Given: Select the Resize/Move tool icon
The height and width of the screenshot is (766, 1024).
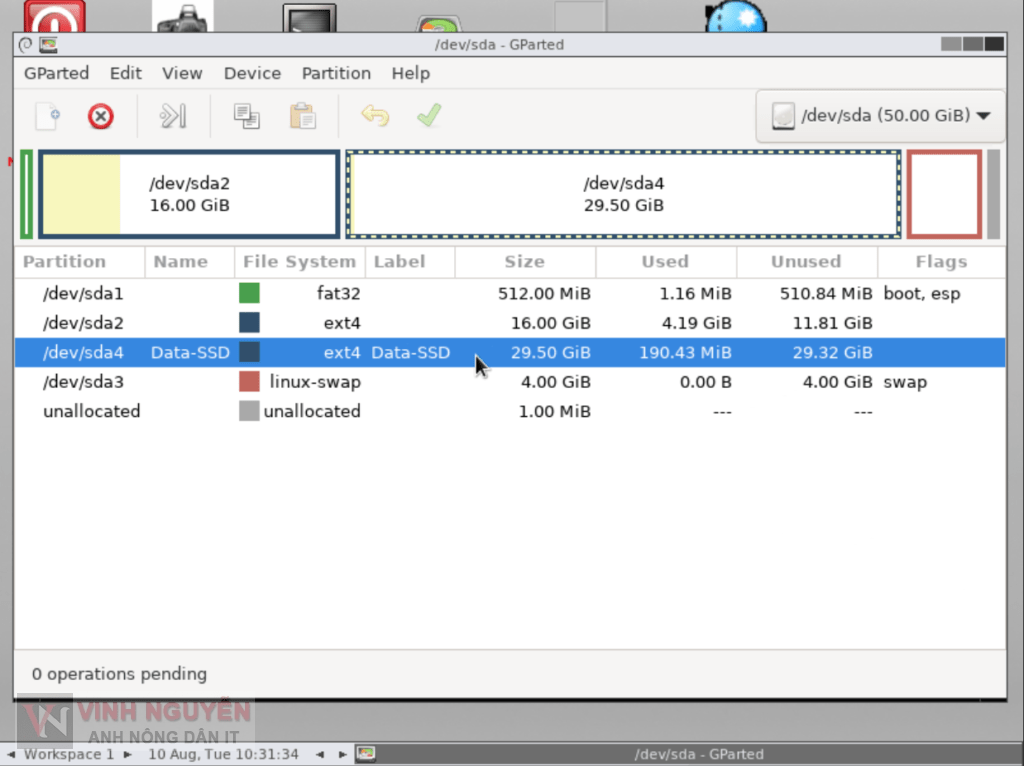Looking at the screenshot, I should tap(171, 116).
